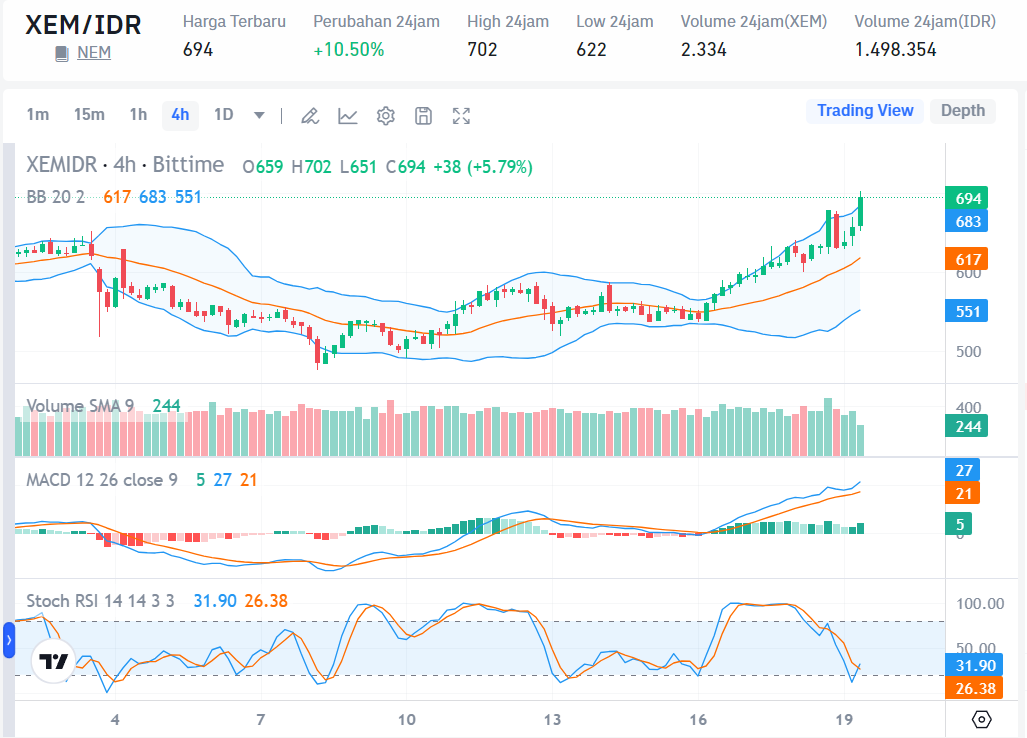Click the Volume 24jam(IDR) value 1.498.354
Image resolution: width=1027 pixels, height=738 pixels.
click(x=895, y=50)
